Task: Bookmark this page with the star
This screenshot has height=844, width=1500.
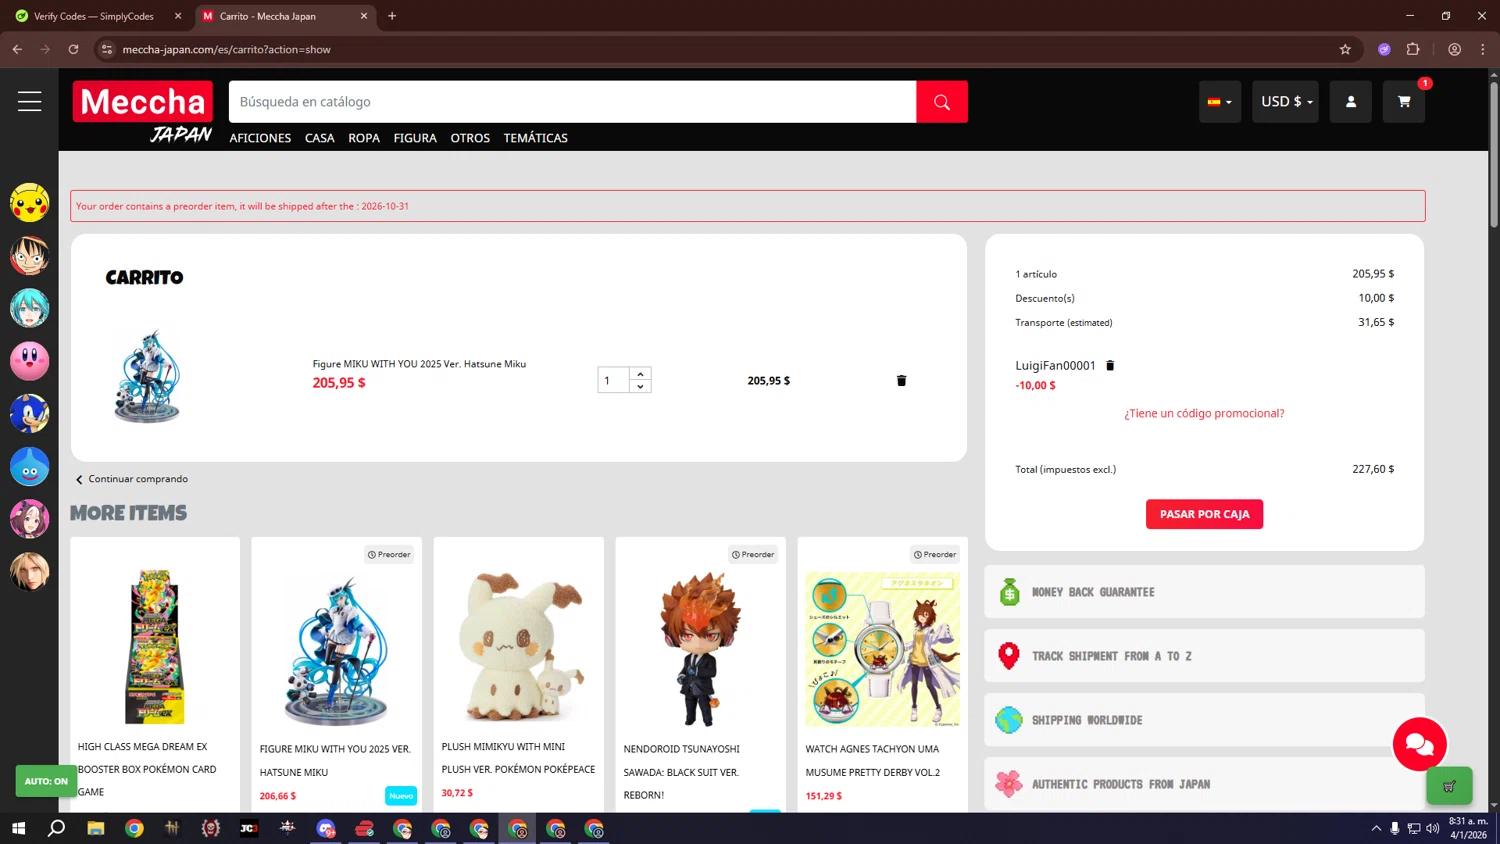Action: [x=1345, y=49]
